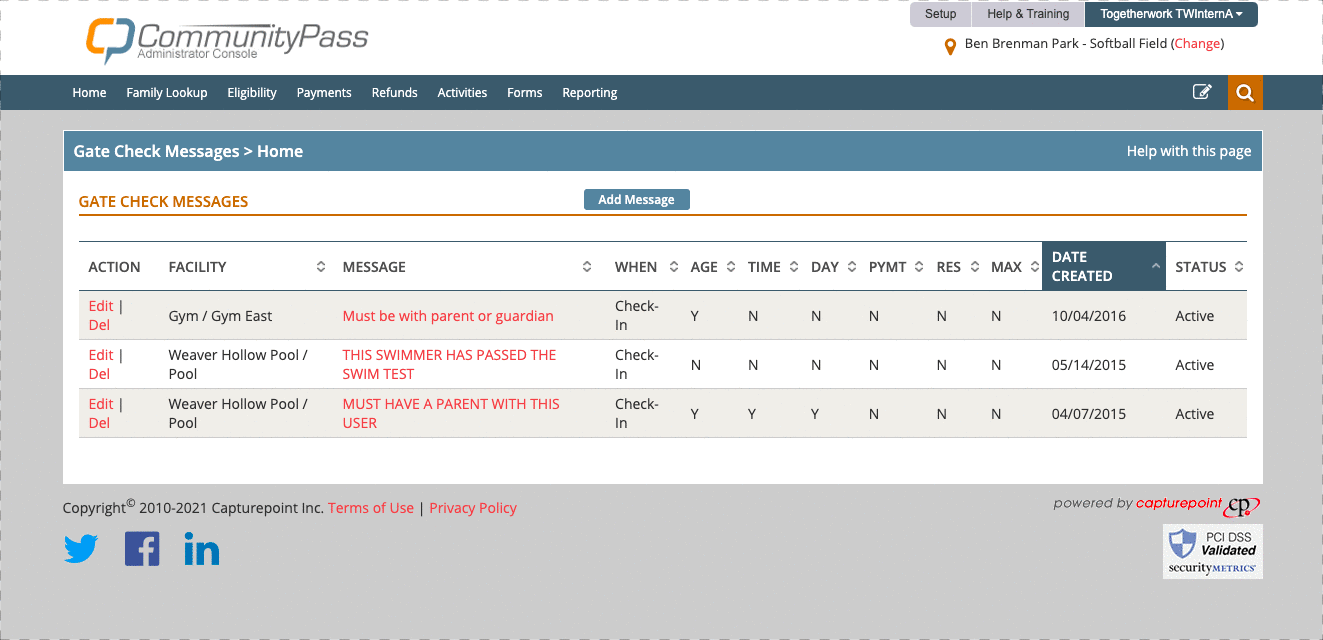Open the Activities menu
1323x640 pixels.
pos(462,92)
